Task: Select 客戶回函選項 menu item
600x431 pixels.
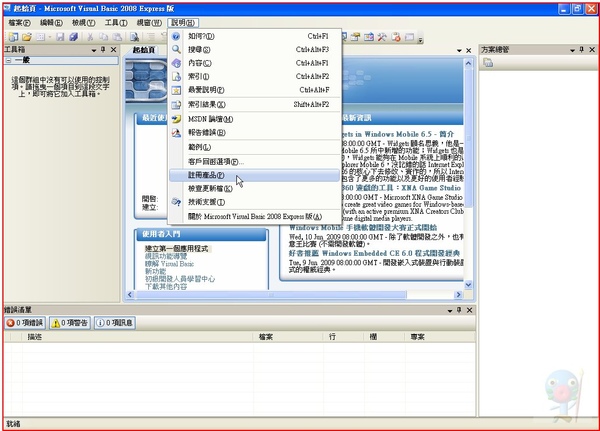Action: (x=254, y=162)
